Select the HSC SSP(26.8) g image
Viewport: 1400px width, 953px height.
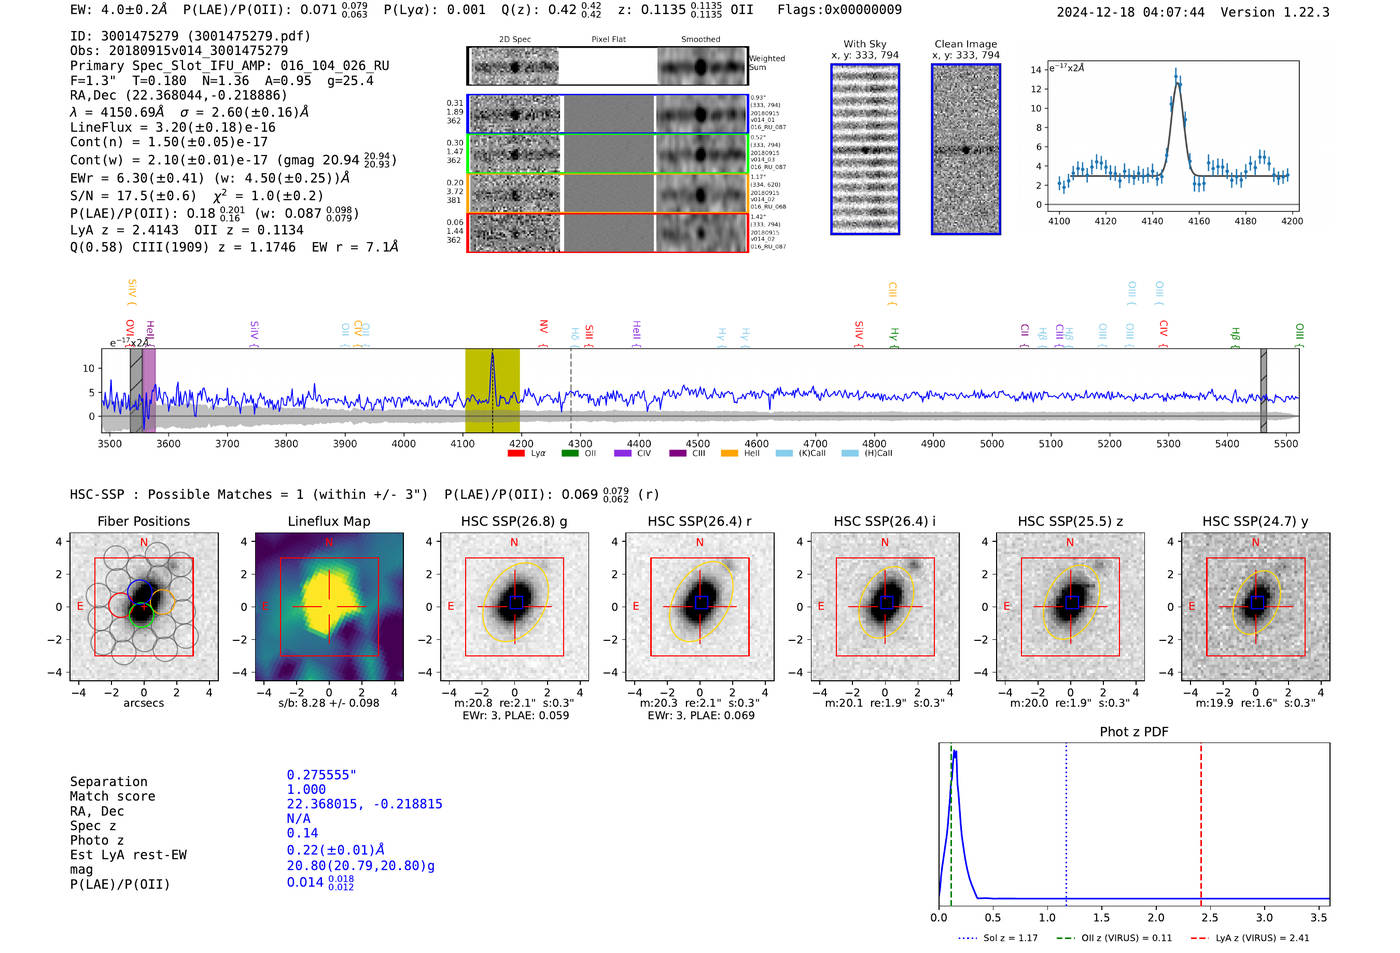pos(514,607)
